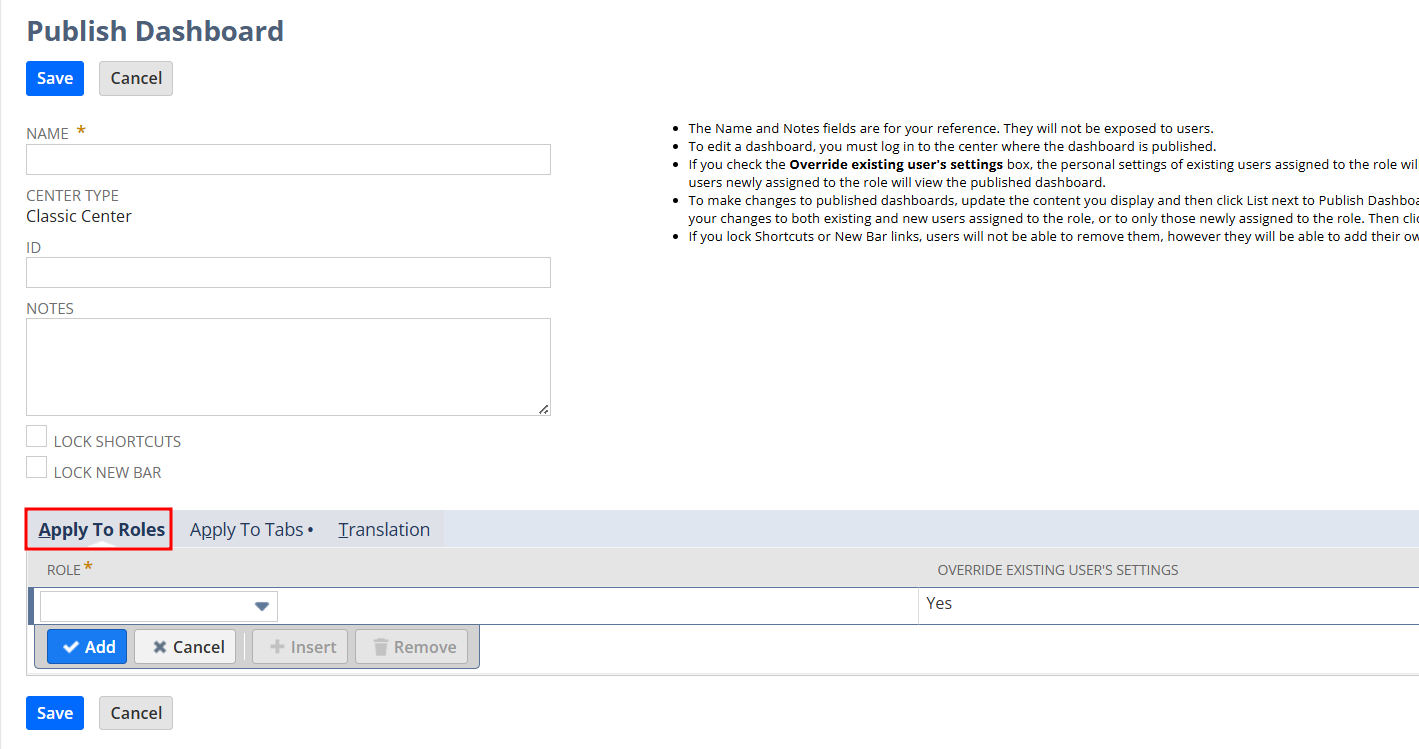The width and height of the screenshot is (1419, 749).
Task: Click the row Cancel button with the X icon
Action: click(x=185, y=647)
